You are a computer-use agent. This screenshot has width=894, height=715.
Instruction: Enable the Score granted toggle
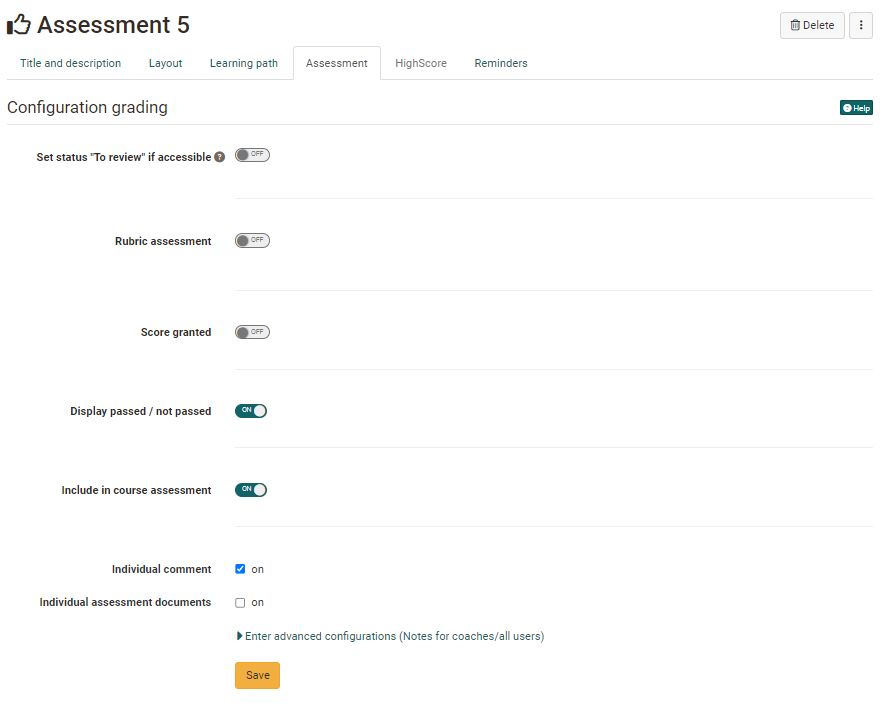point(252,332)
